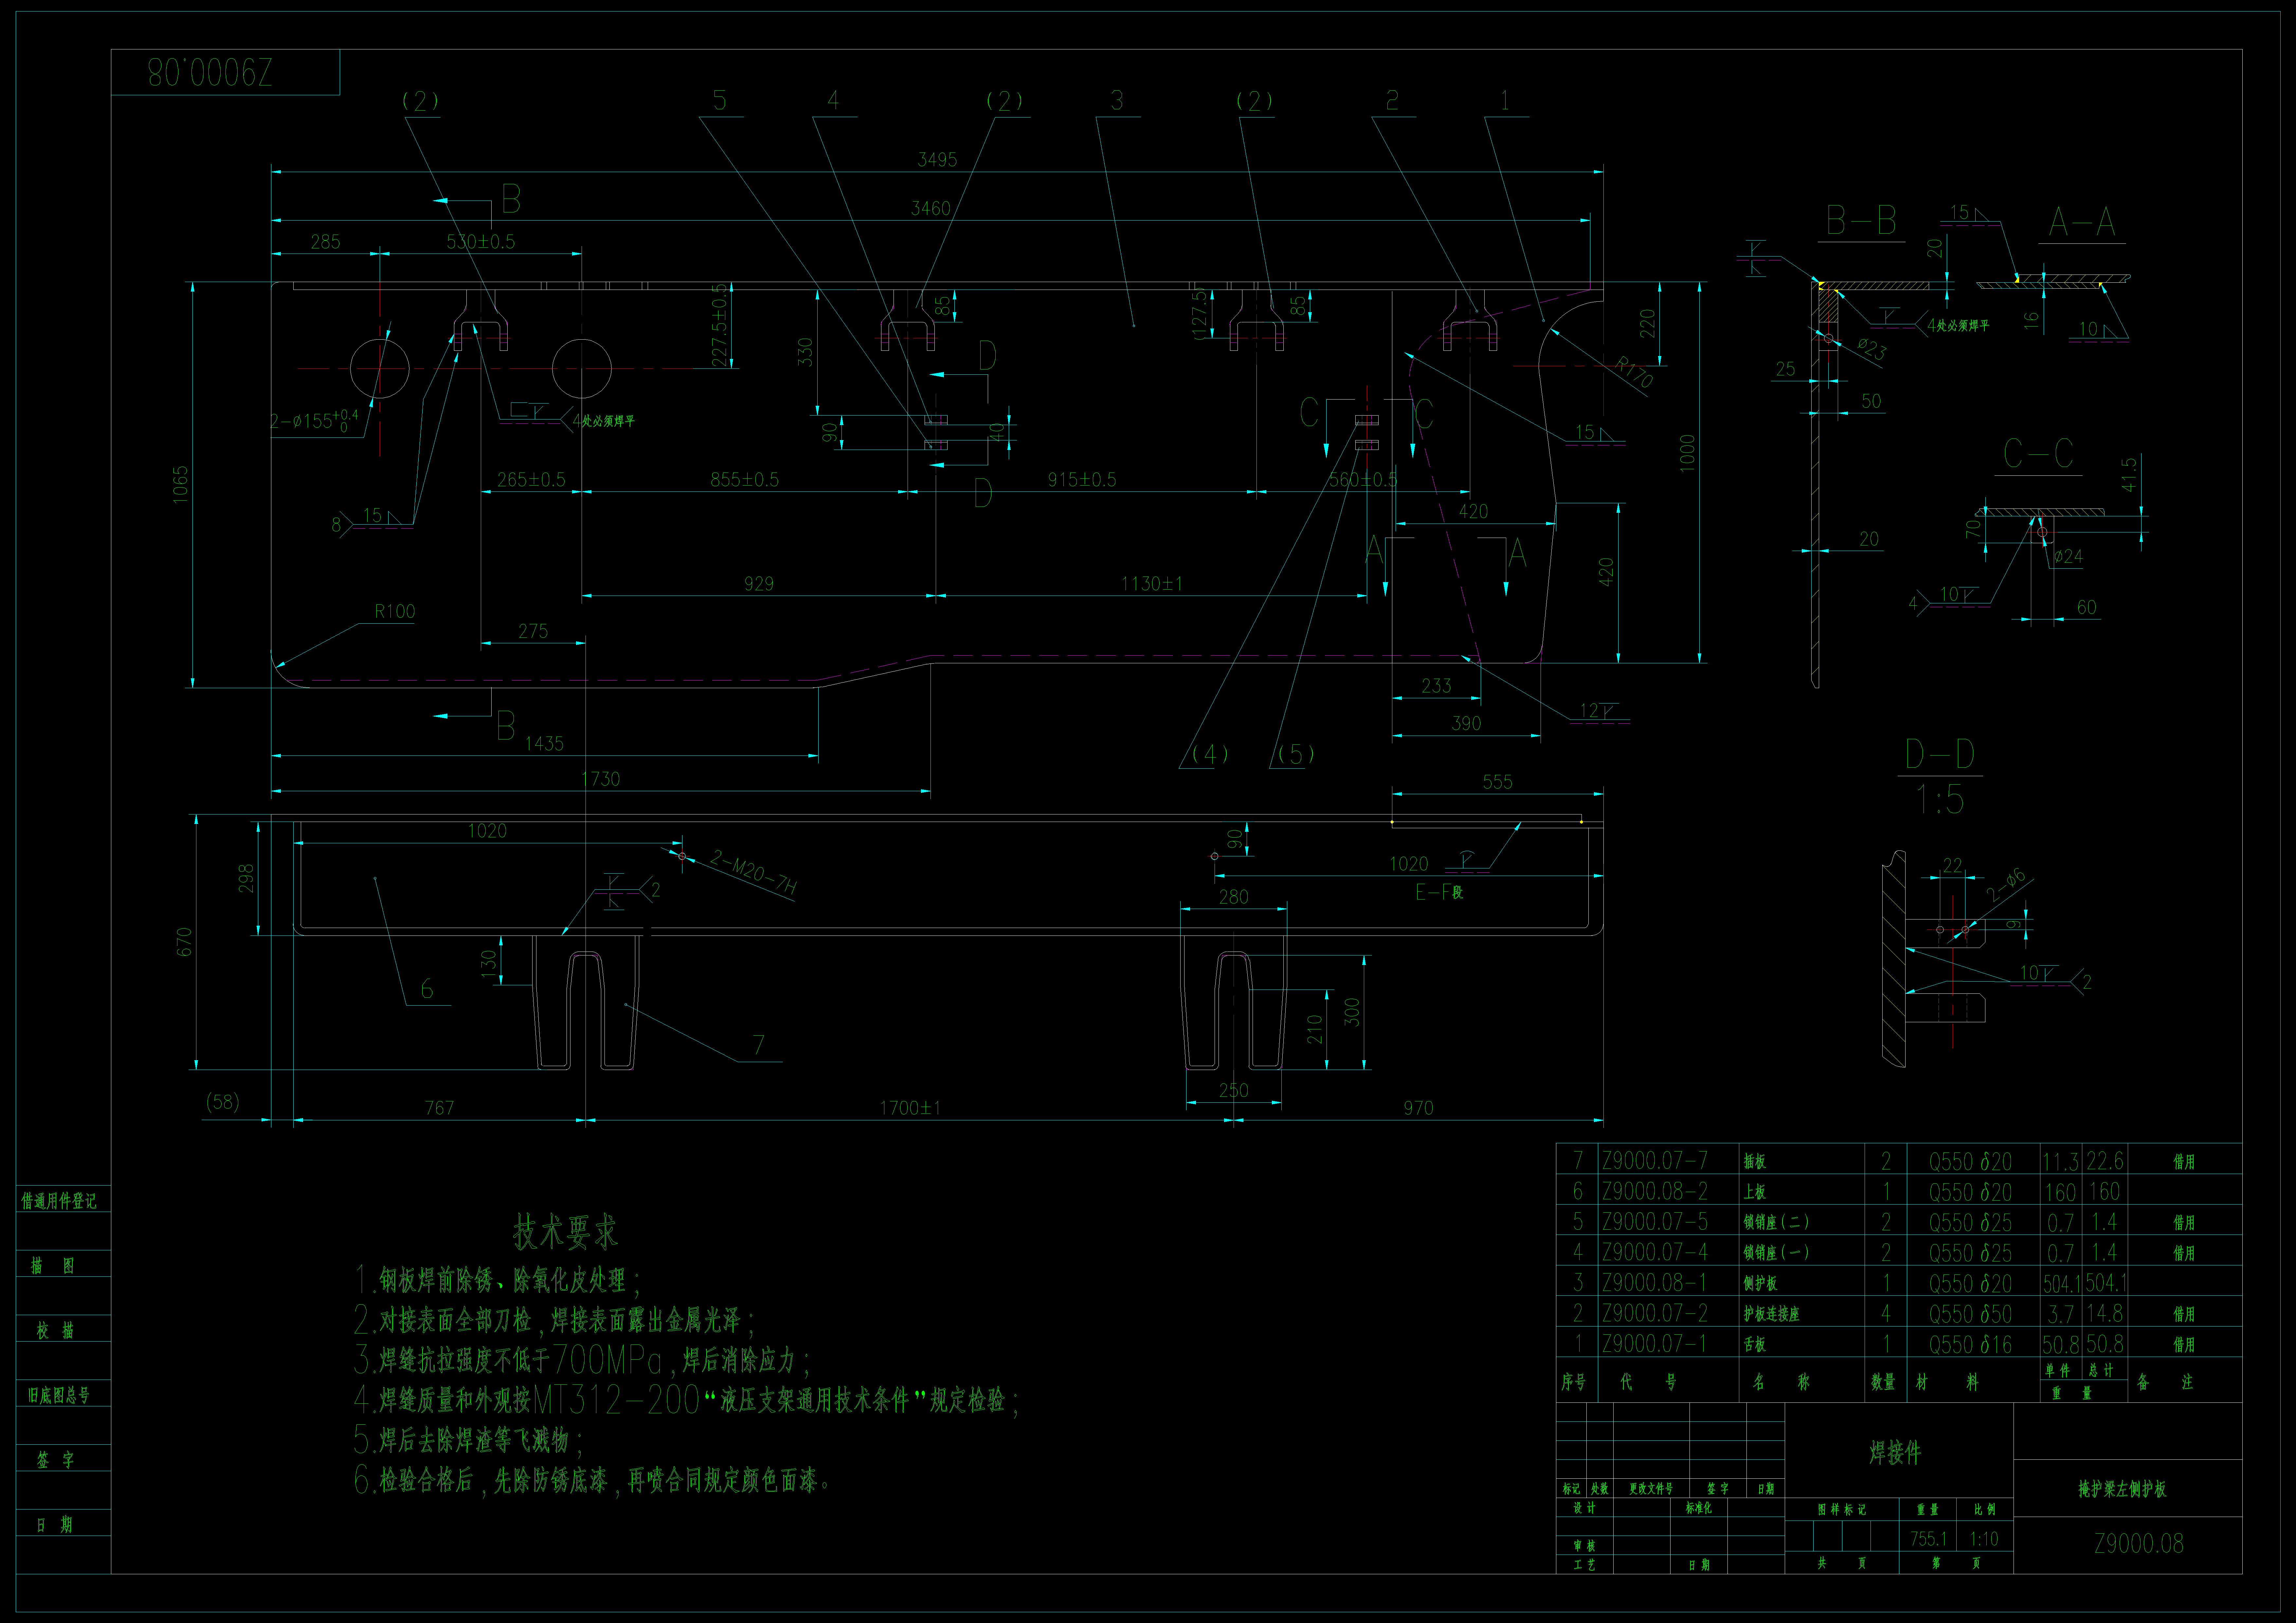Pick part code Z9000.07-5 in parts list
The height and width of the screenshot is (1623, 2296).
click(x=1655, y=1222)
